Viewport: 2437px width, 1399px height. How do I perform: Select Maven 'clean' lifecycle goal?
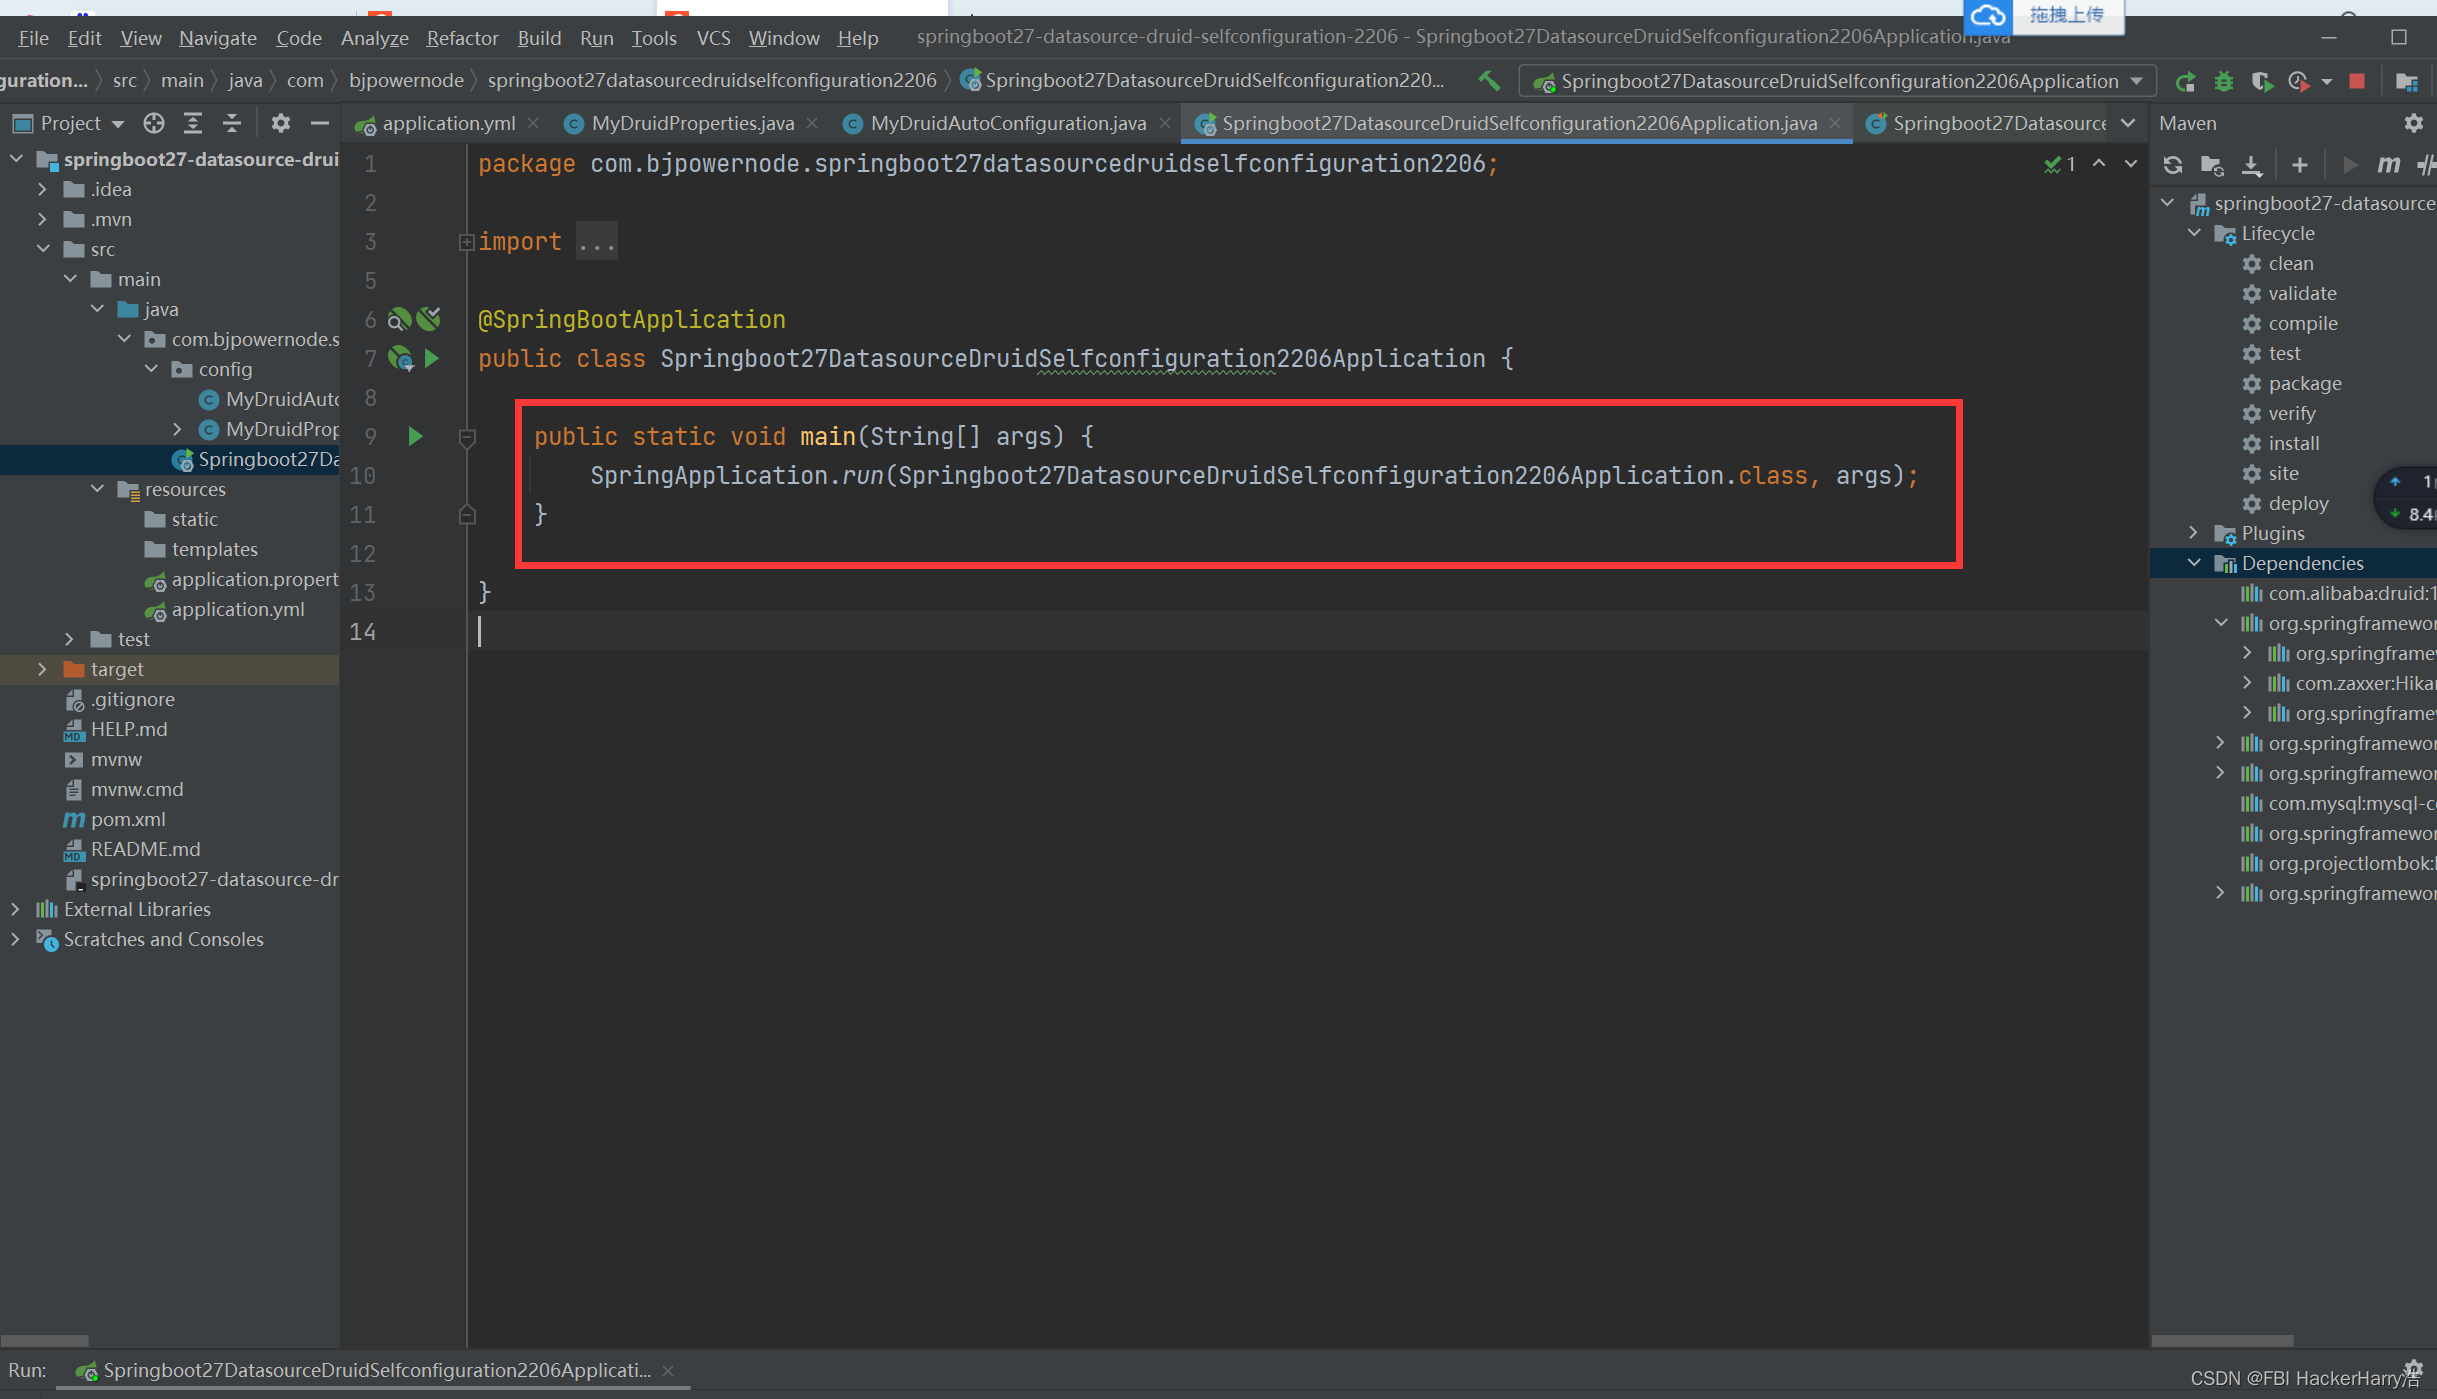pyautogui.click(x=2290, y=263)
